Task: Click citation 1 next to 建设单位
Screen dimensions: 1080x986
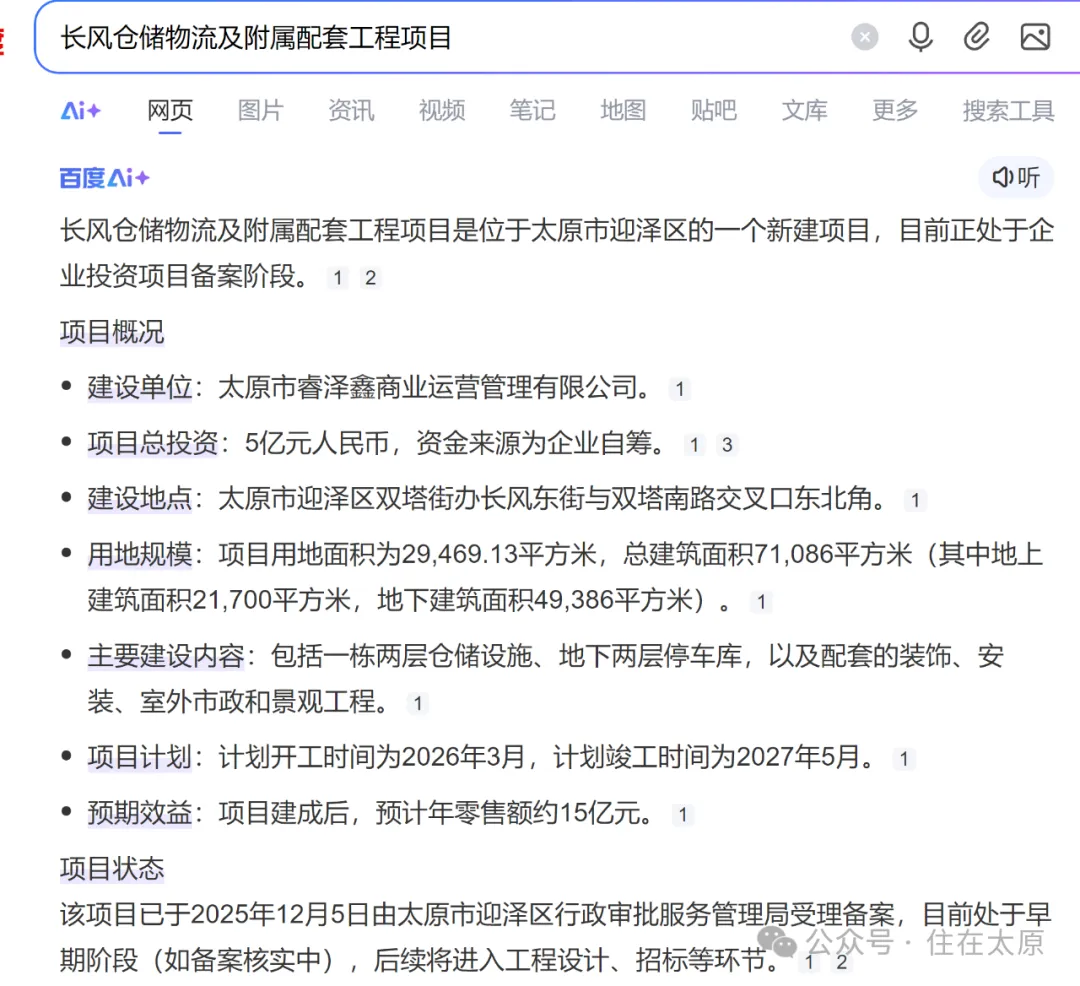Action: (680, 389)
